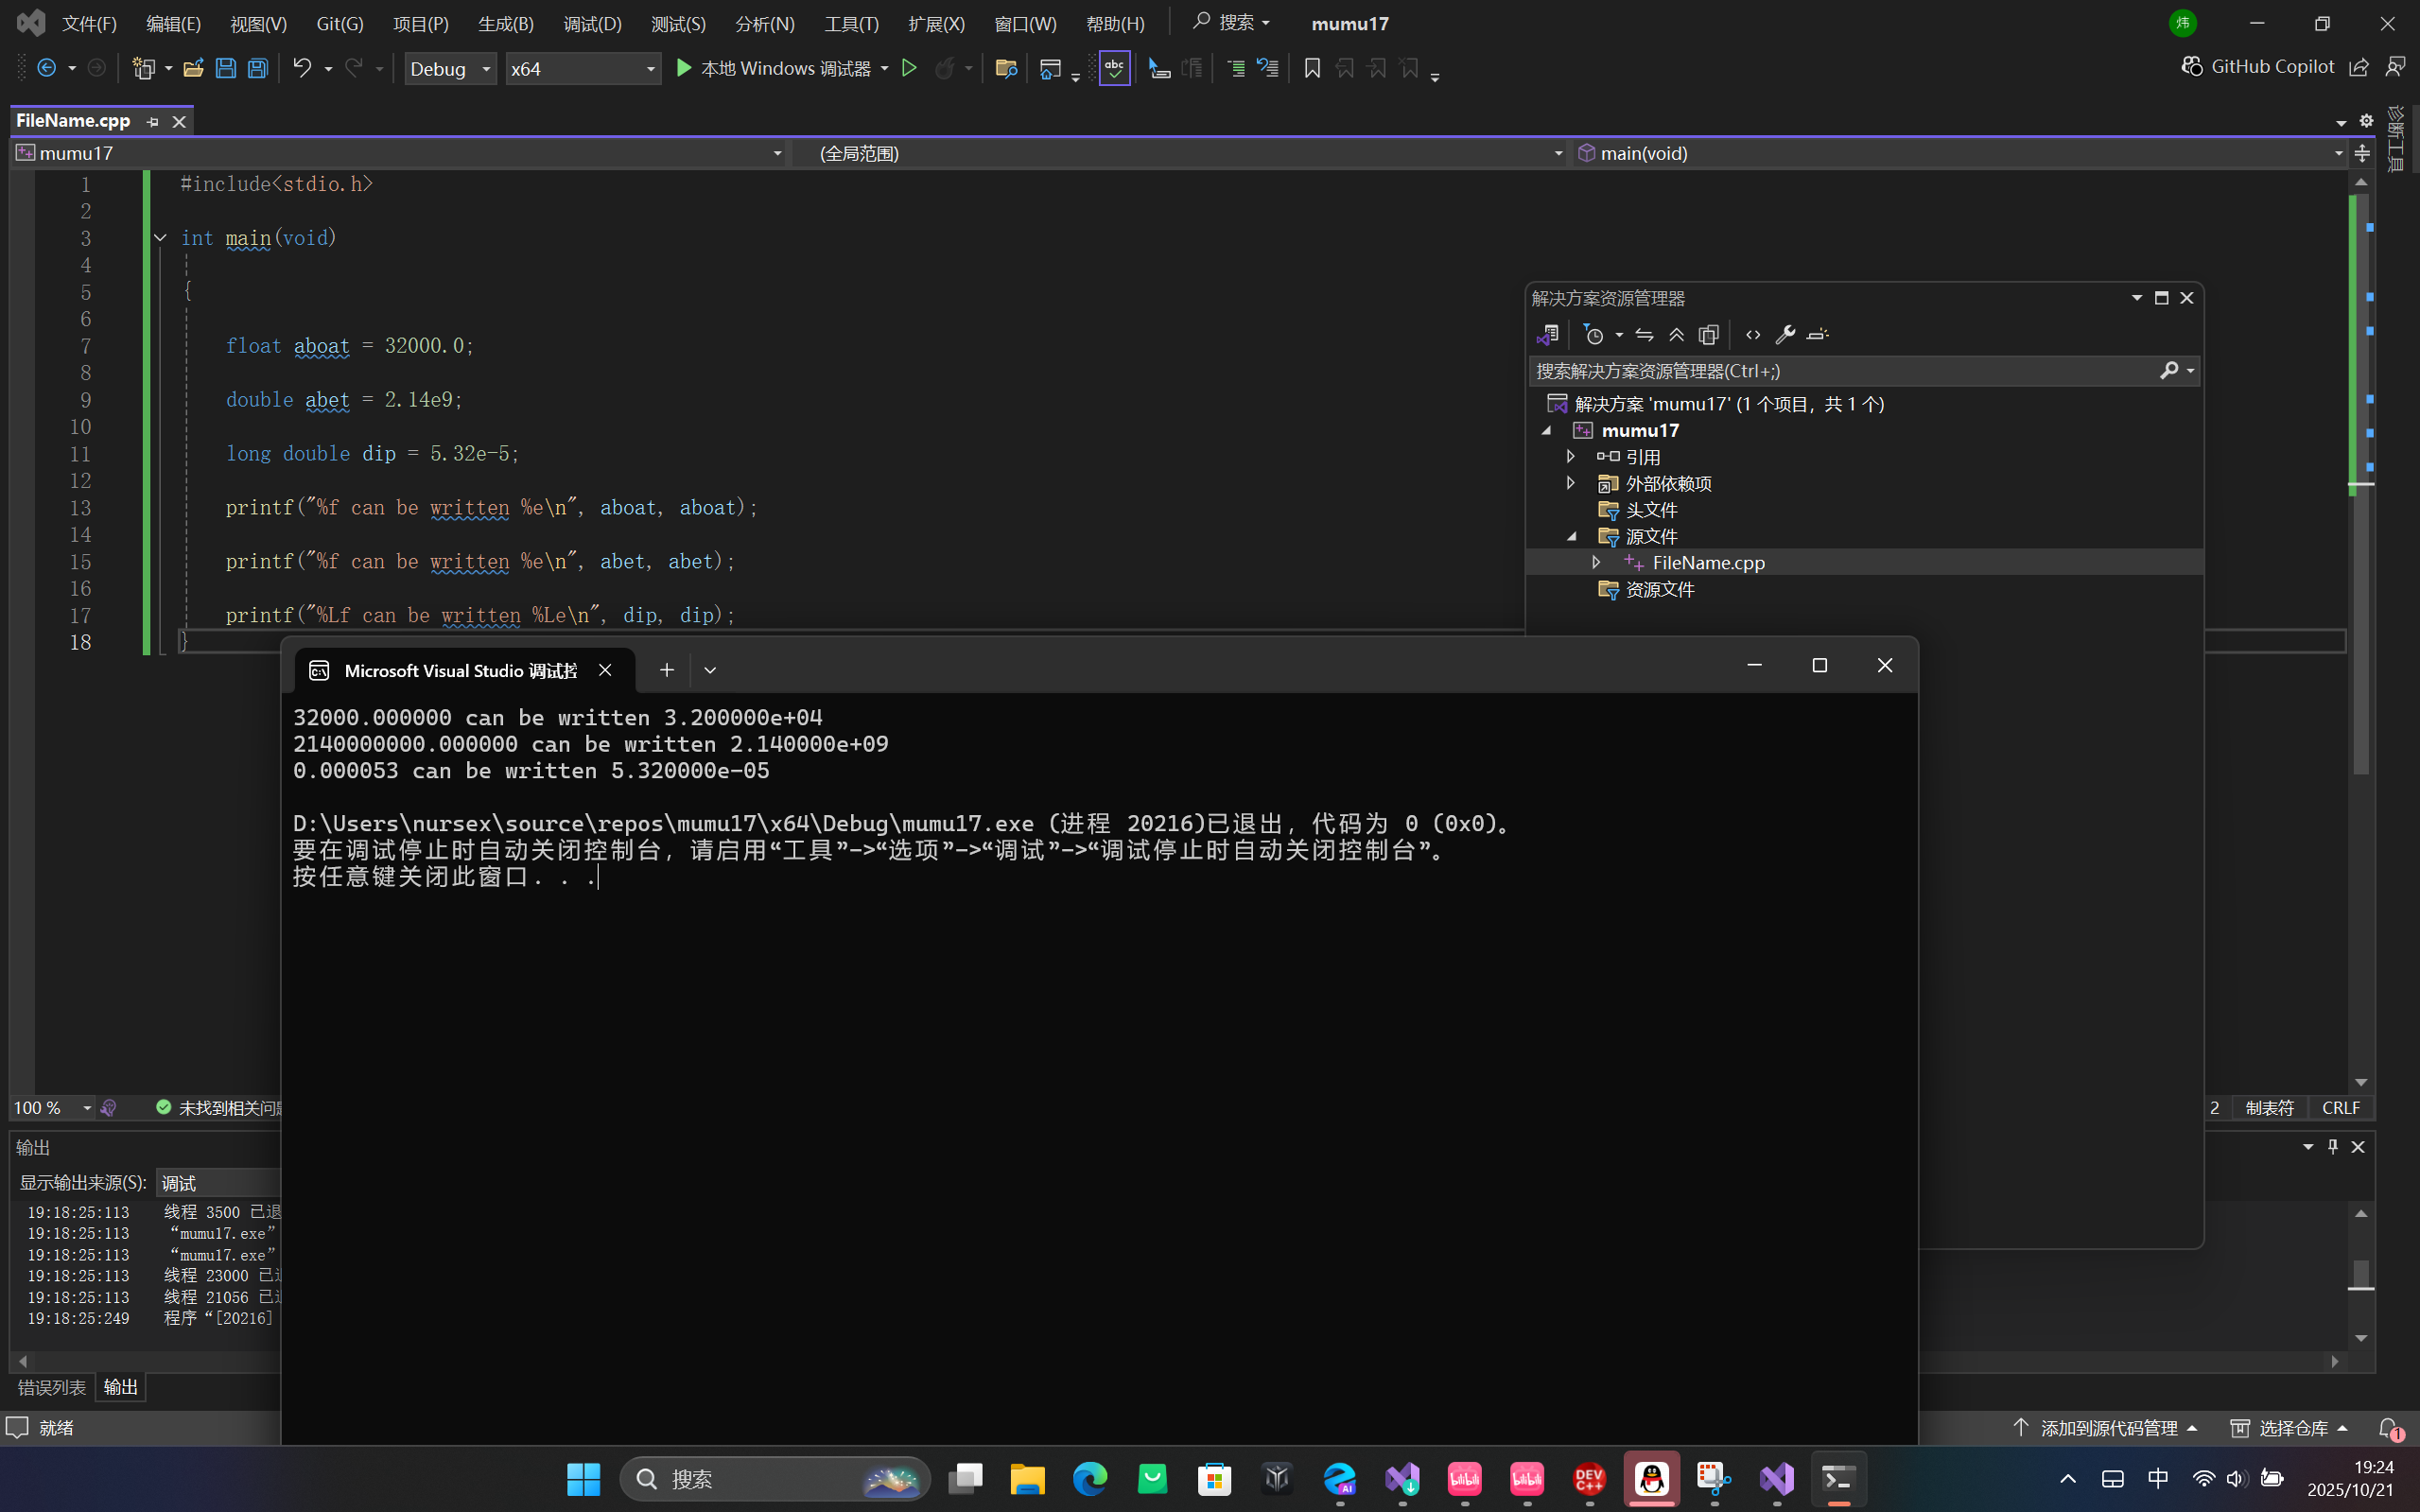Expand the 外部依赖项 tree node

1570,483
